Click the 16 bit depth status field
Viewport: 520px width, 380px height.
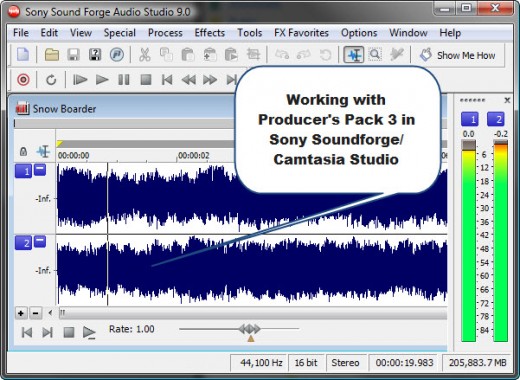point(306,363)
